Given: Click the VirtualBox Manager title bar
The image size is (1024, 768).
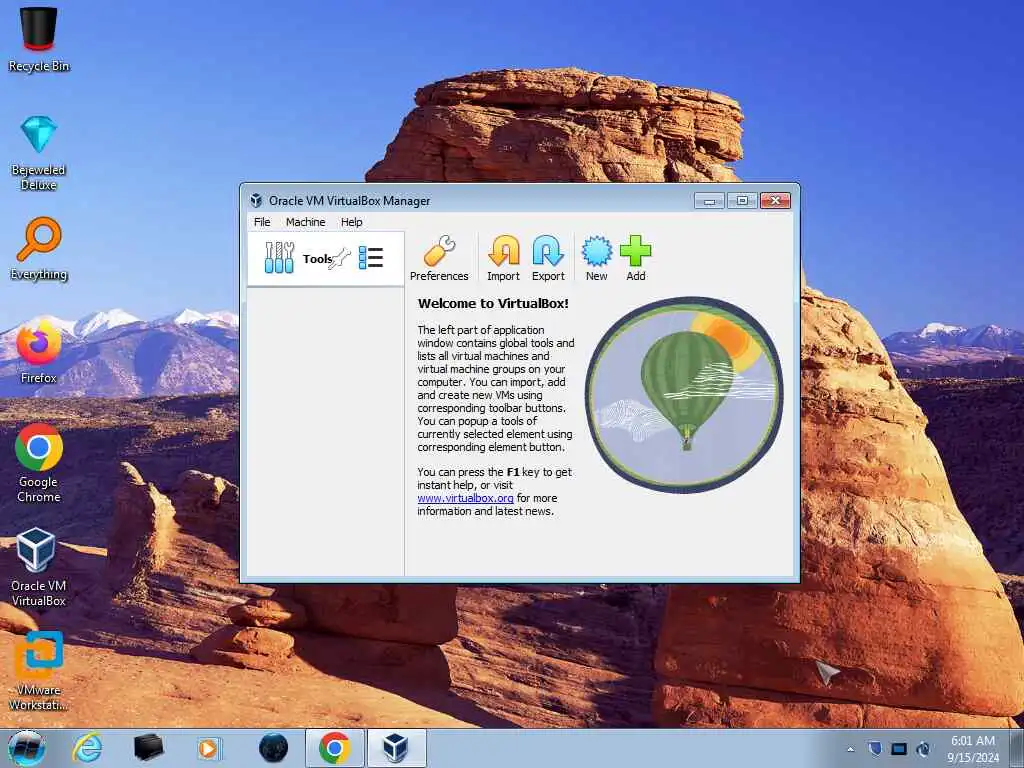Looking at the screenshot, I should [470, 200].
